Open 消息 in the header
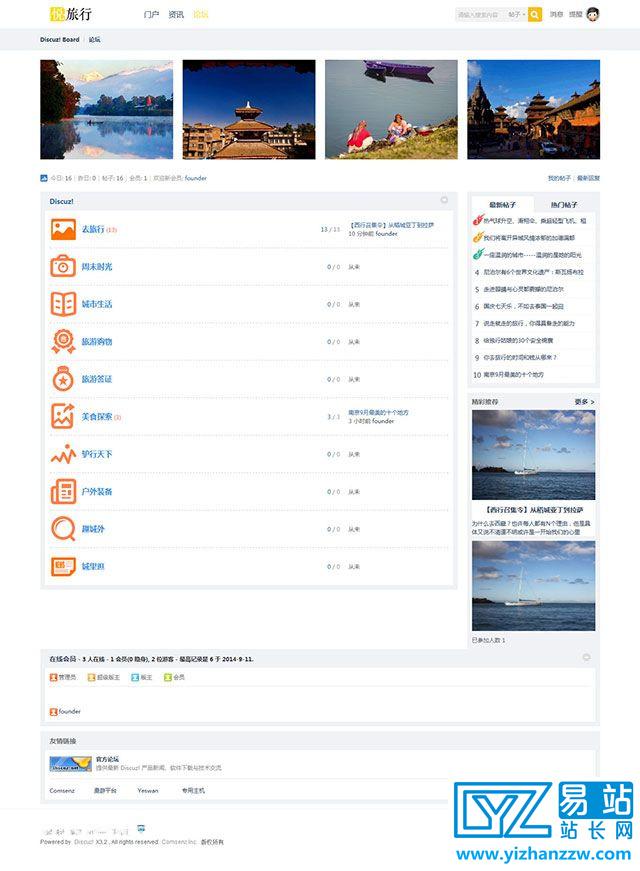Image resolution: width=640 pixels, height=871 pixels. (x=556, y=14)
